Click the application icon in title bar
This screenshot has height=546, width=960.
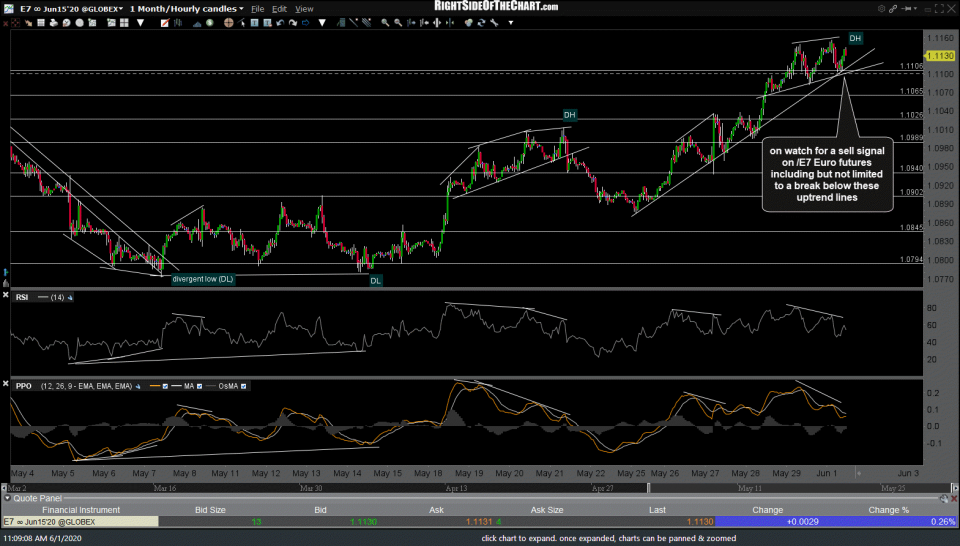pyautogui.click(x=8, y=9)
